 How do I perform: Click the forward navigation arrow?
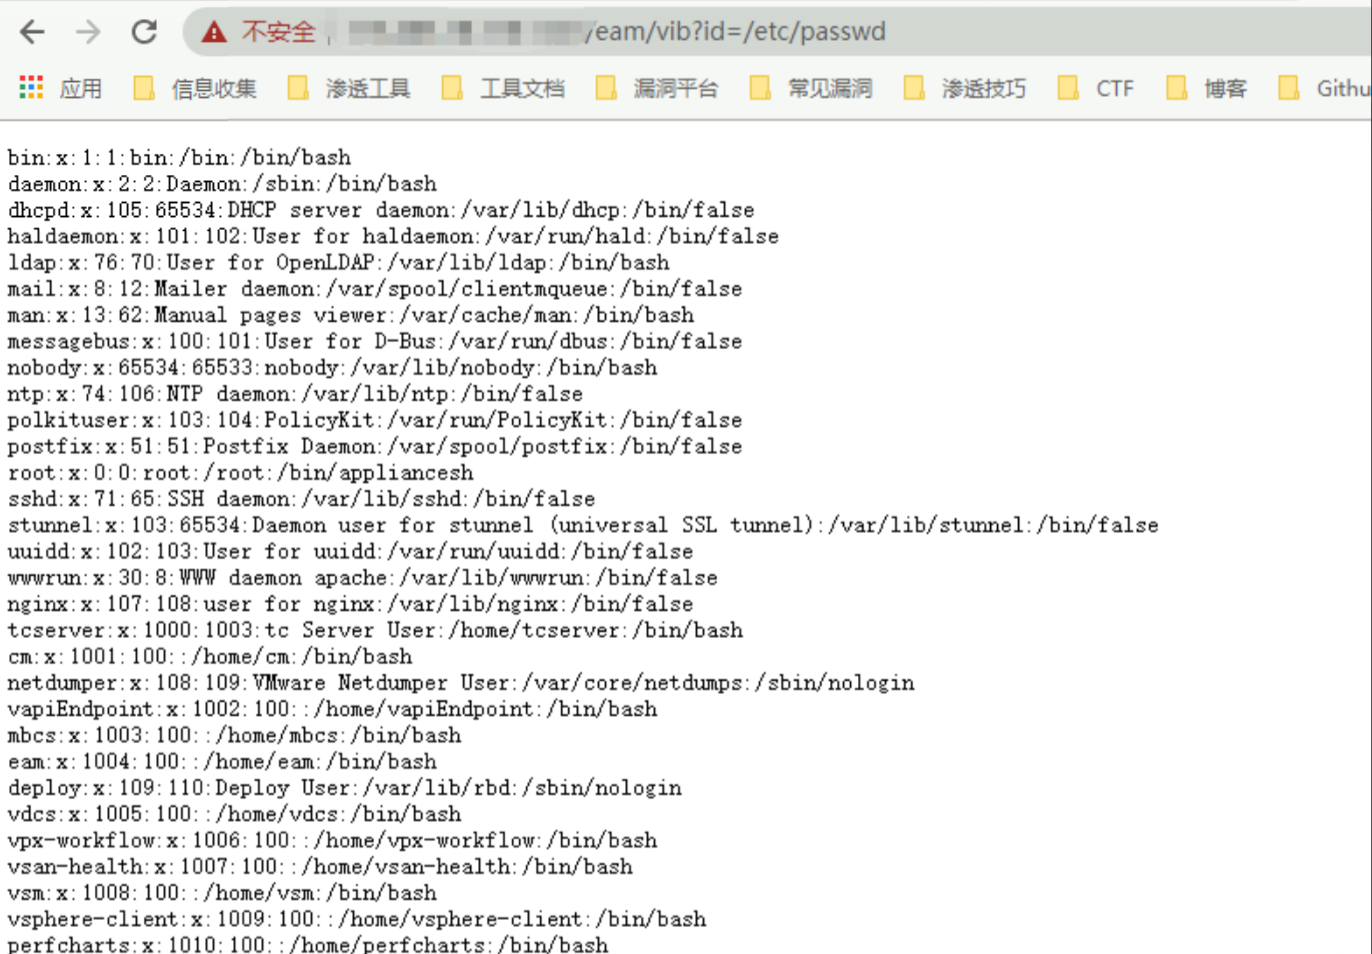click(88, 32)
